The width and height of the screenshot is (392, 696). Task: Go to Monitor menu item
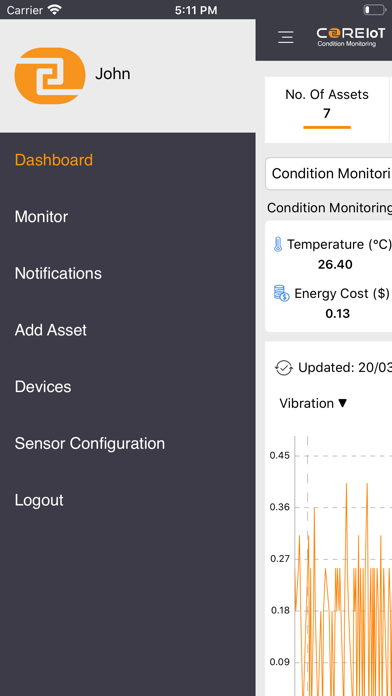(41, 217)
